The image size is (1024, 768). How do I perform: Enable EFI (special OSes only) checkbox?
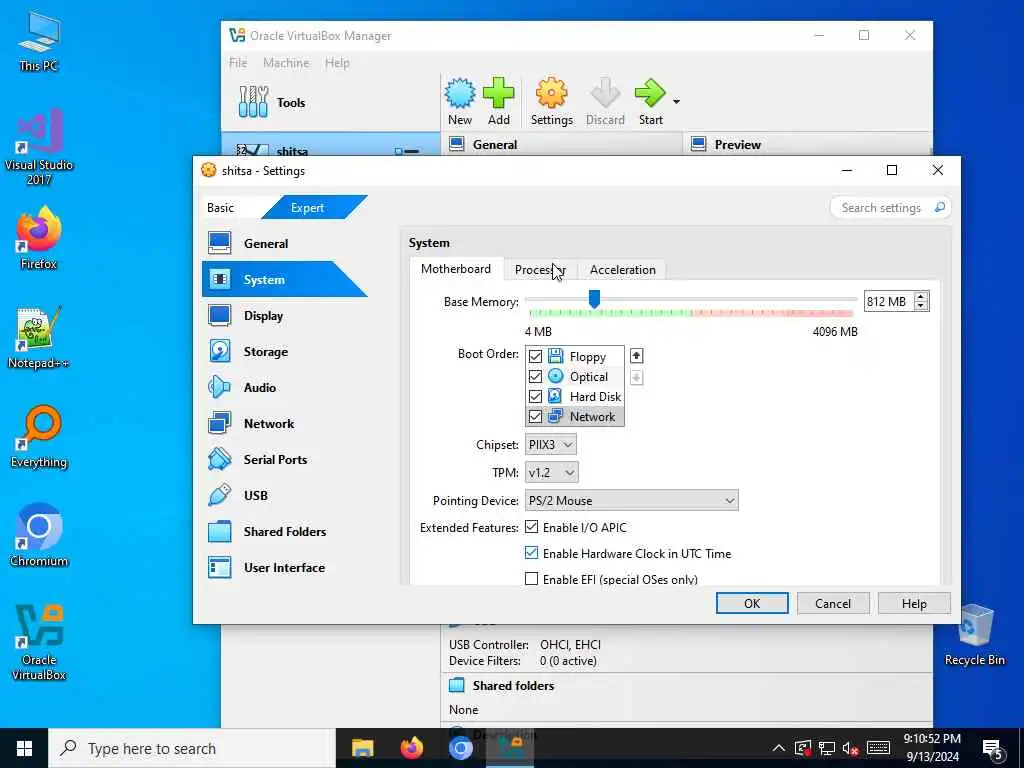(x=532, y=579)
